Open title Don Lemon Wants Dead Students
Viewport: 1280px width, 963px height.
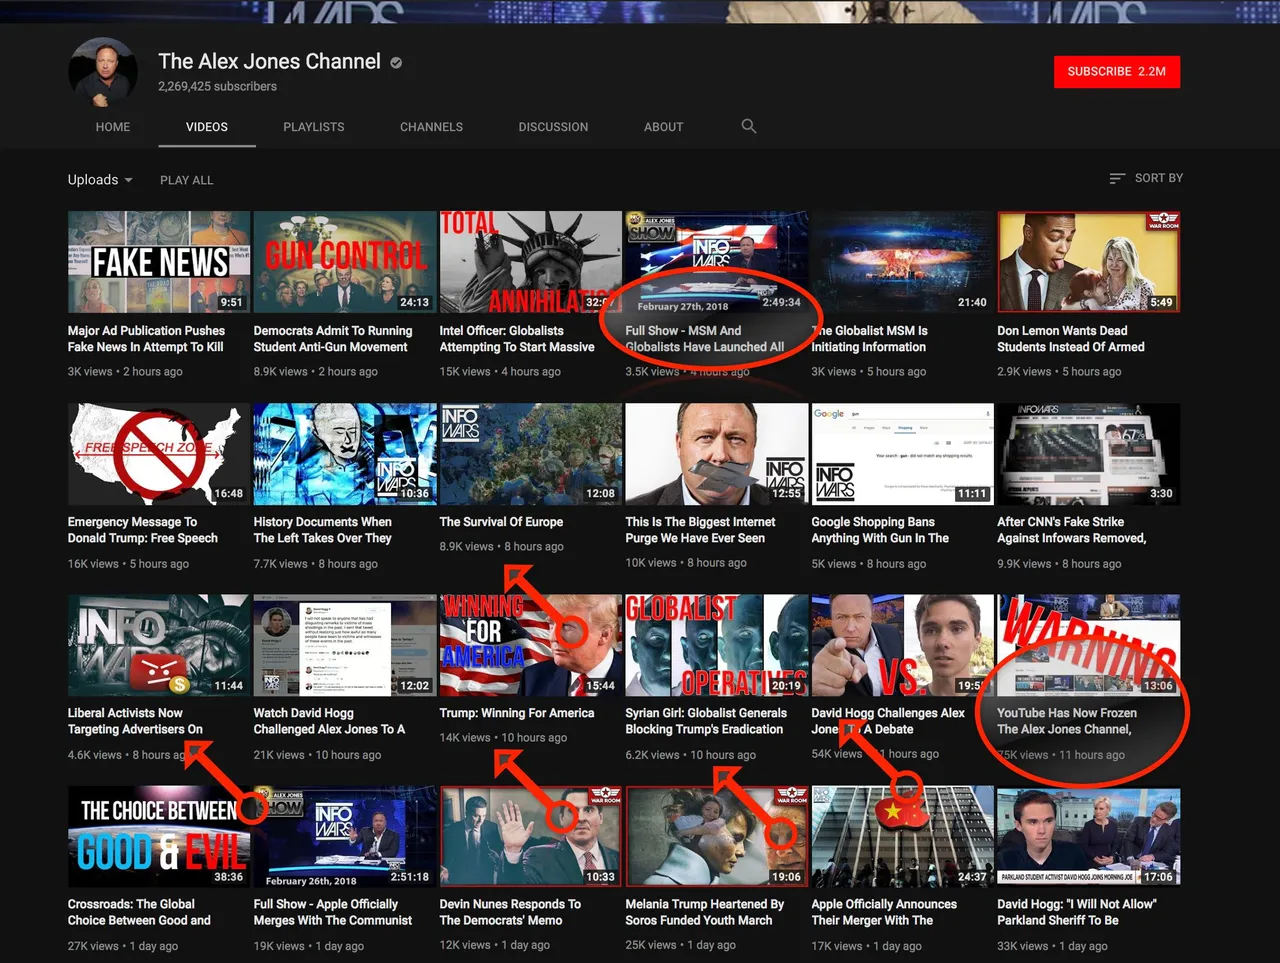[x=1071, y=339]
